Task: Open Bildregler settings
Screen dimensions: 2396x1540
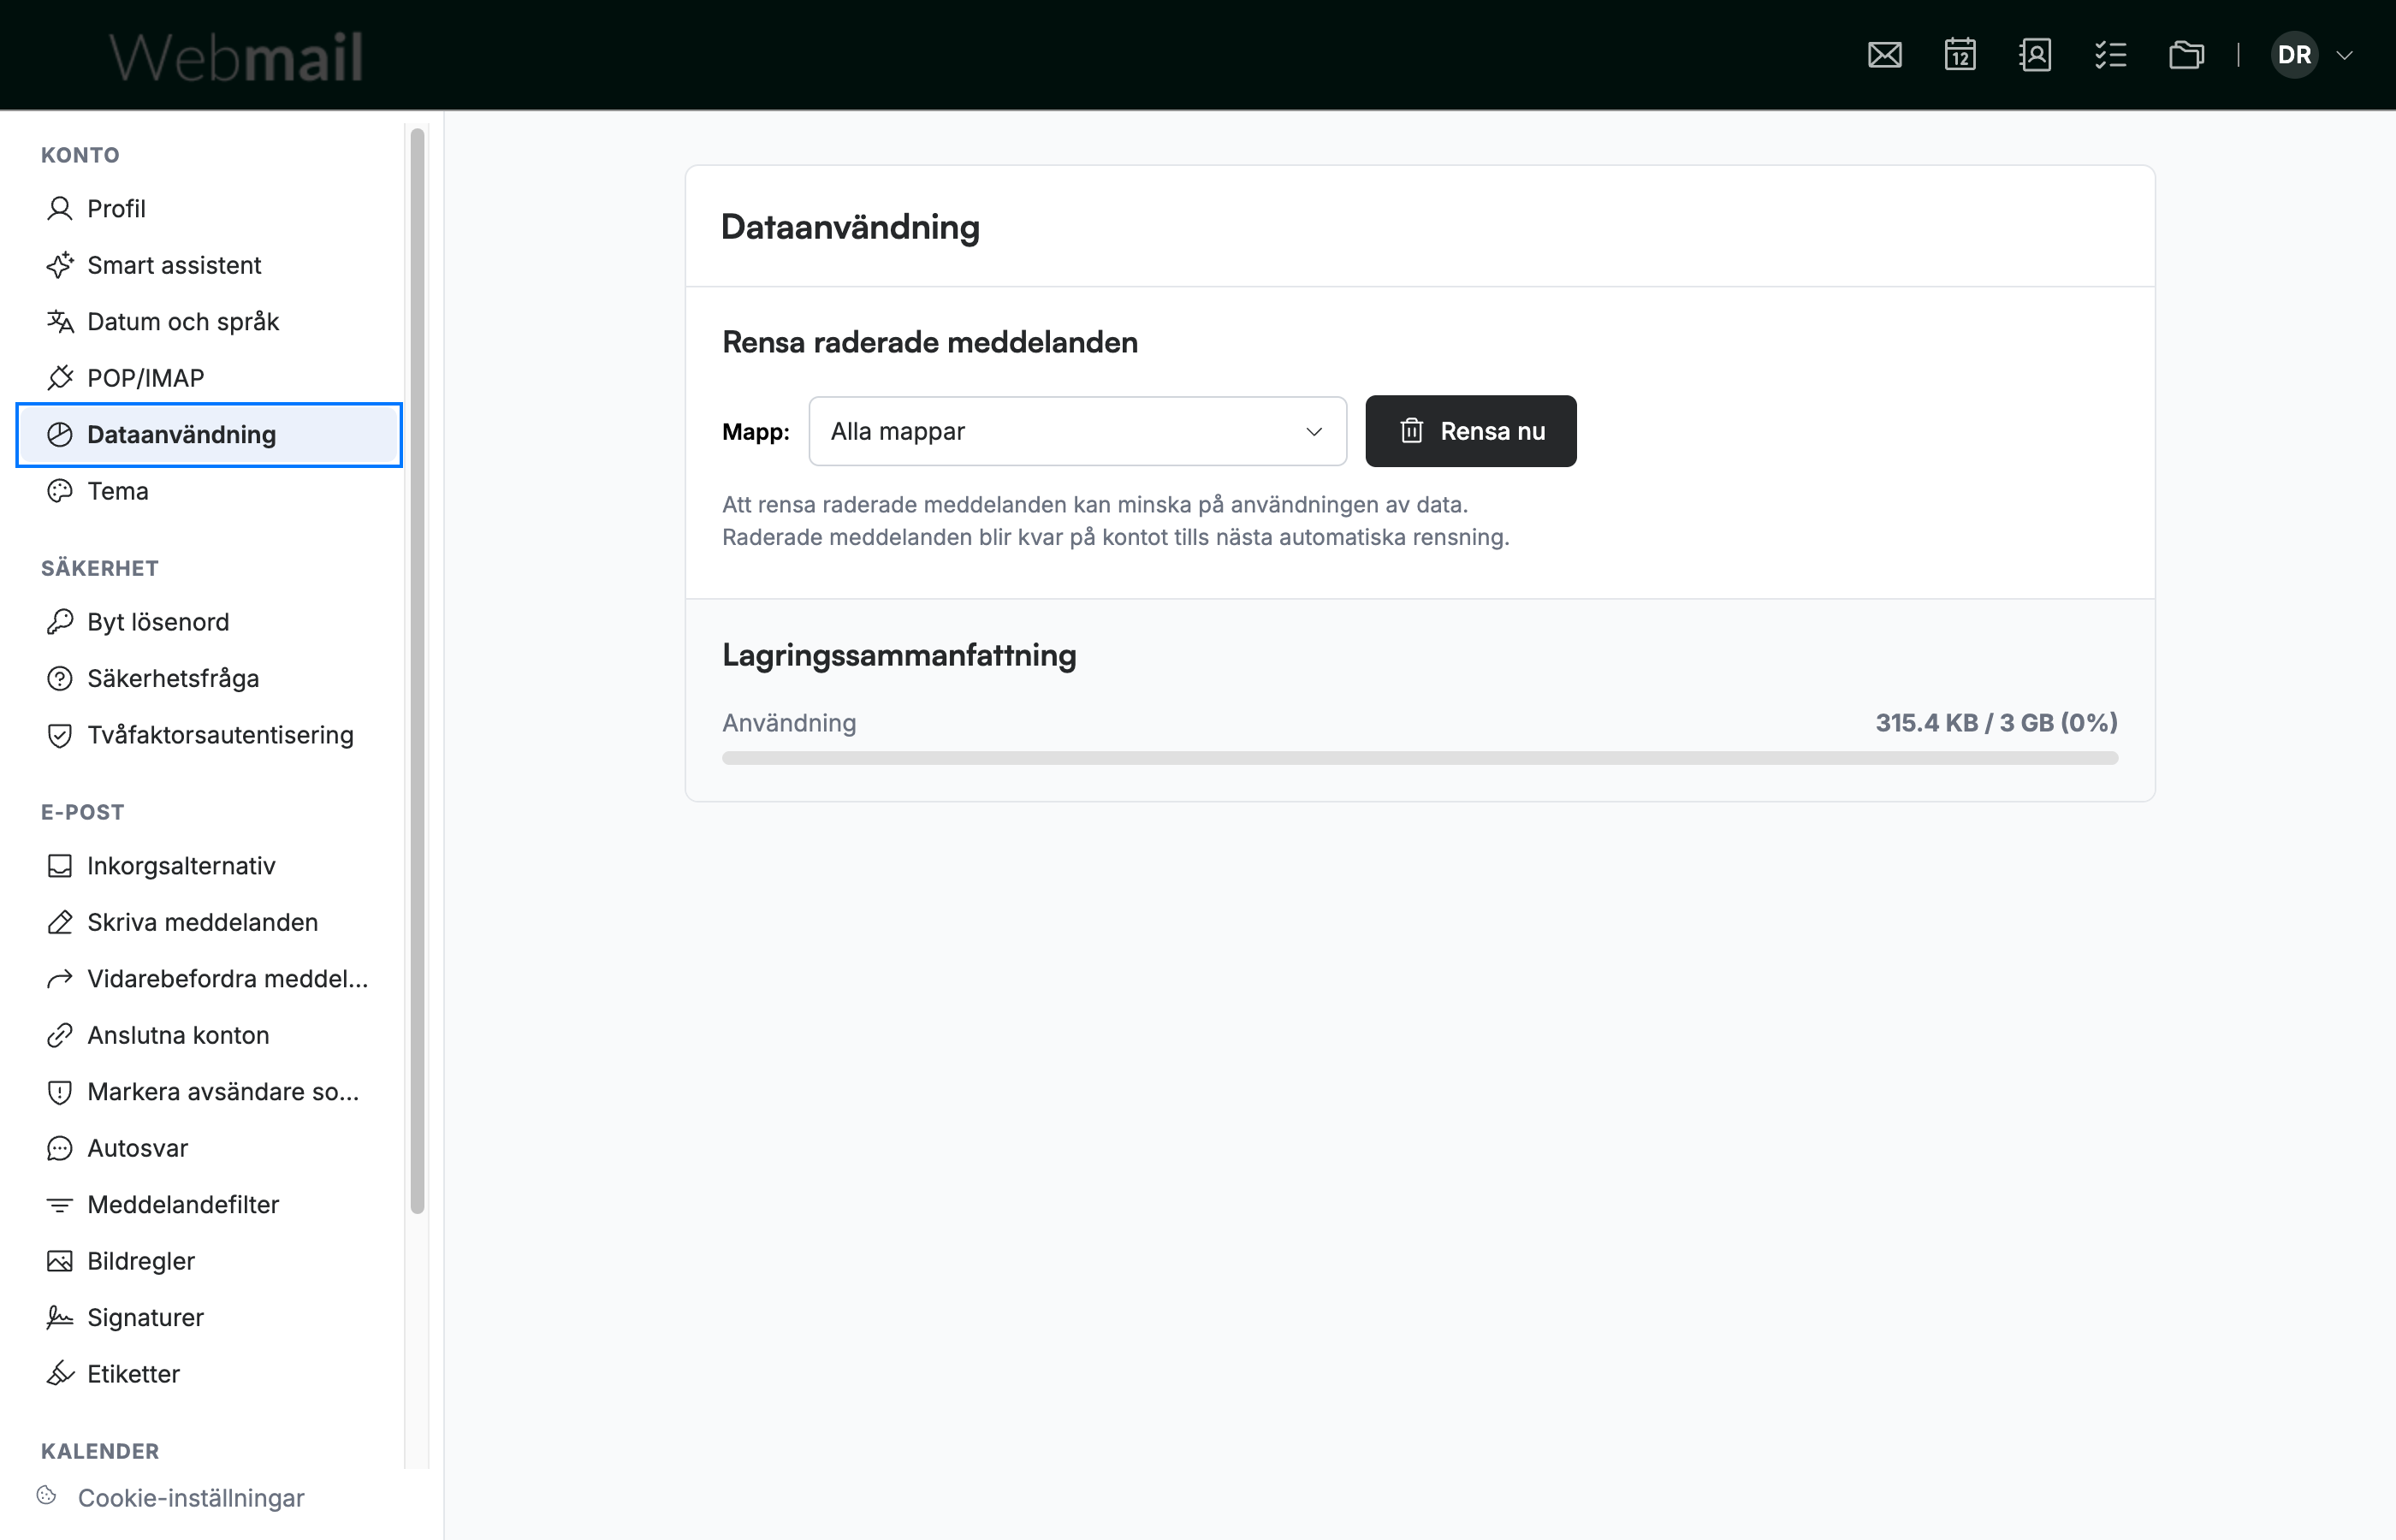Action: (209, 1261)
